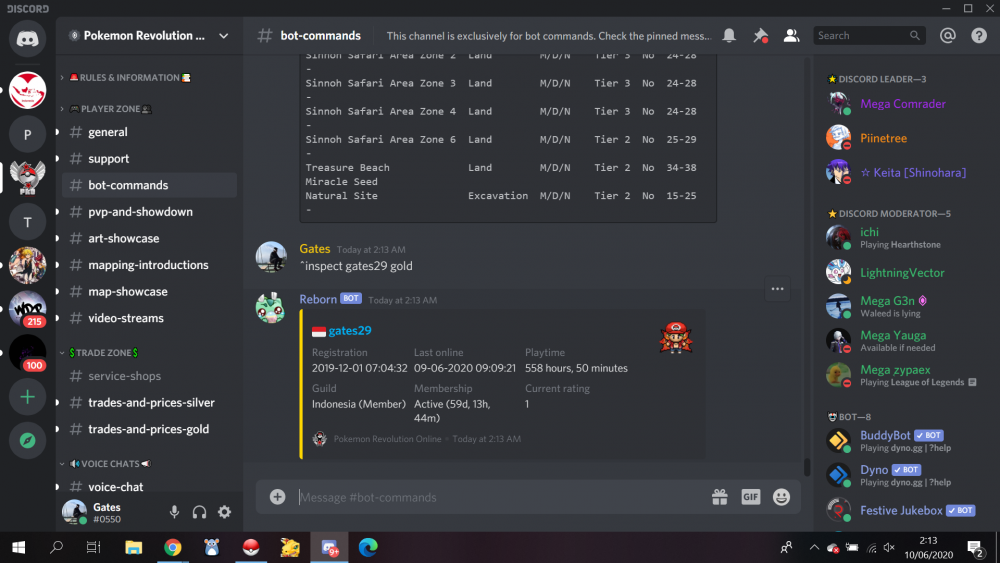Toggle microphone mute
This screenshot has height=563, width=1000.
pos(174,512)
